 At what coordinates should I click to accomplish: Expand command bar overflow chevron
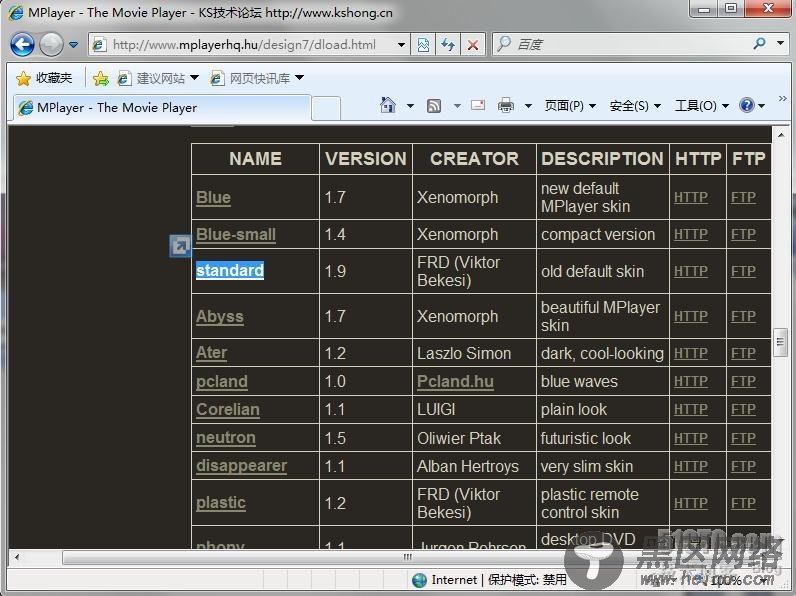pyautogui.click(x=782, y=98)
